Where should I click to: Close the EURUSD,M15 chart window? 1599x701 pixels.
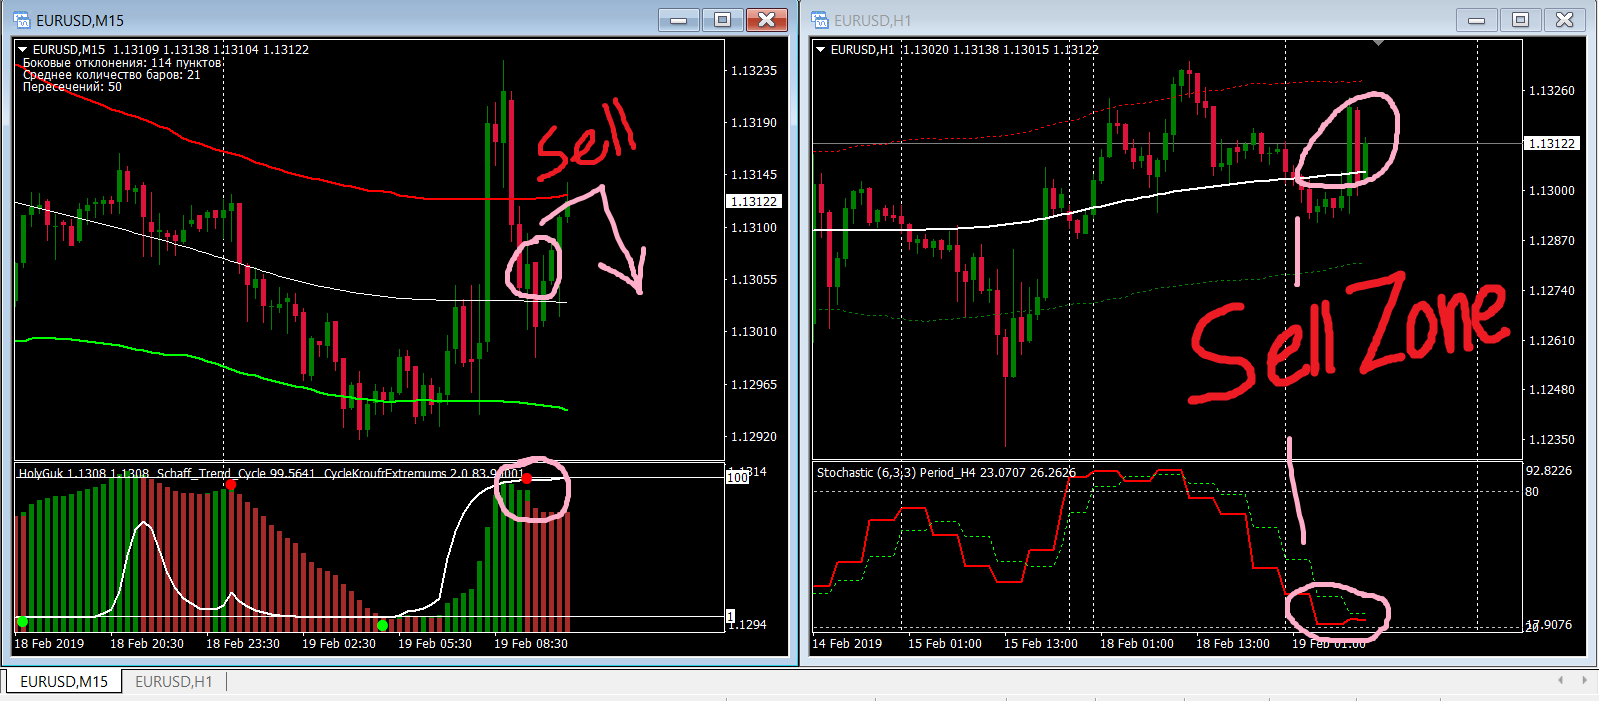coord(766,20)
